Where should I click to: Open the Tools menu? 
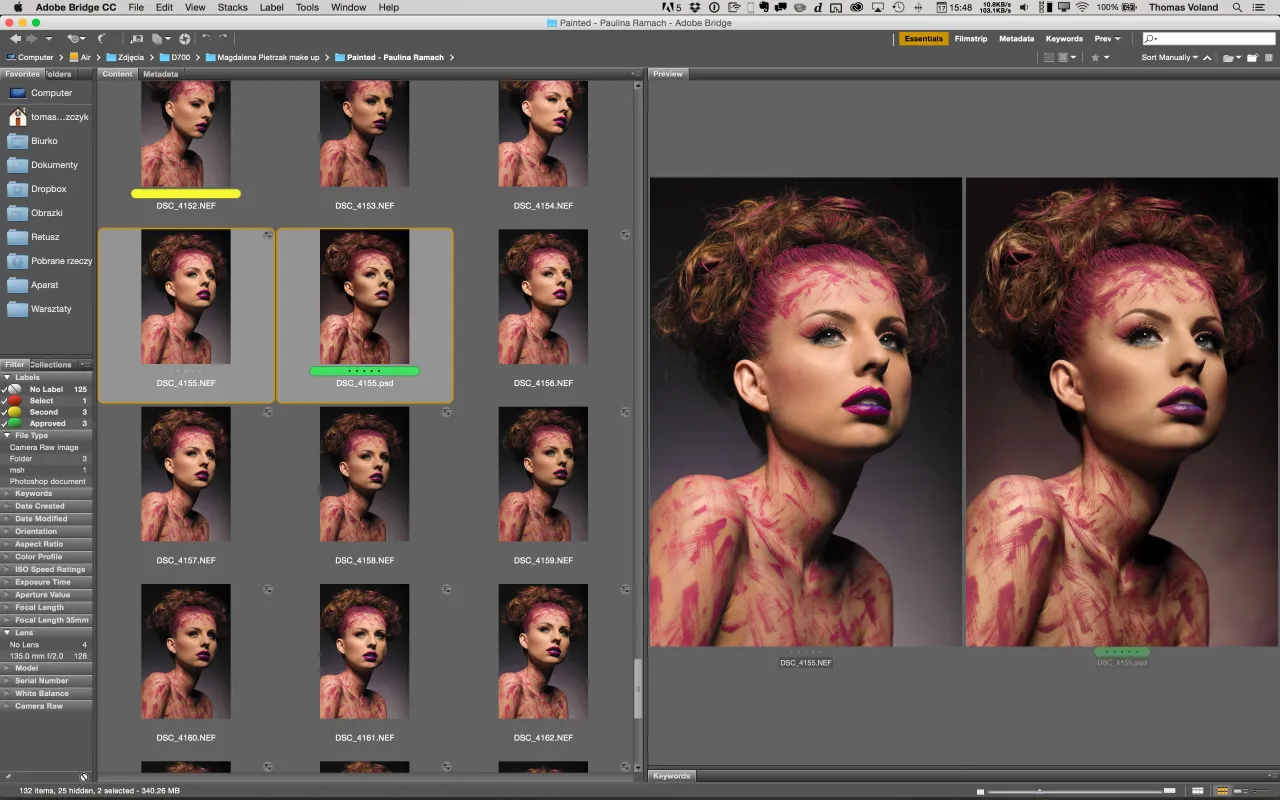point(306,7)
